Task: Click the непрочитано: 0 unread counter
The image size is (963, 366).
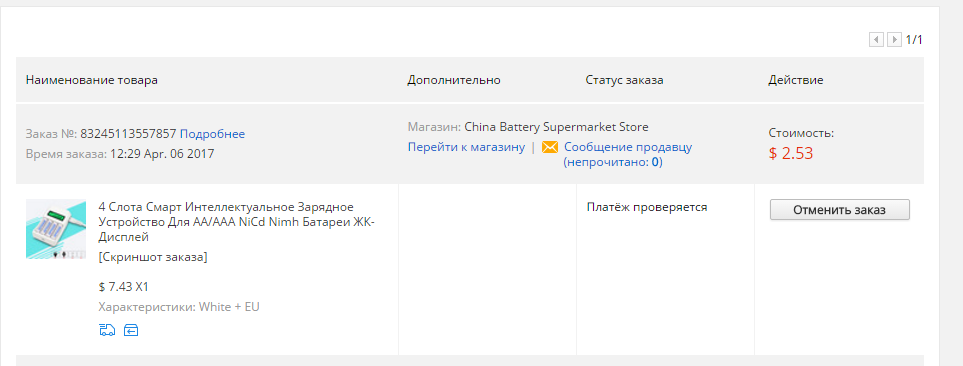Action: click(x=613, y=163)
